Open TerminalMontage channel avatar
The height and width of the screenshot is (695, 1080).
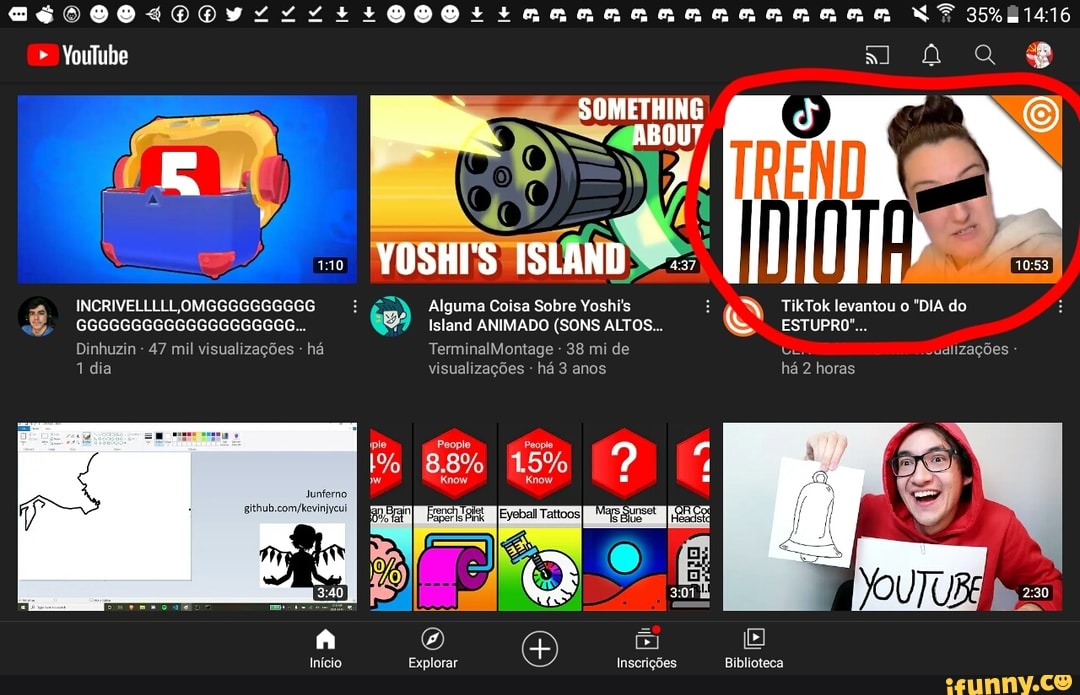pos(391,316)
